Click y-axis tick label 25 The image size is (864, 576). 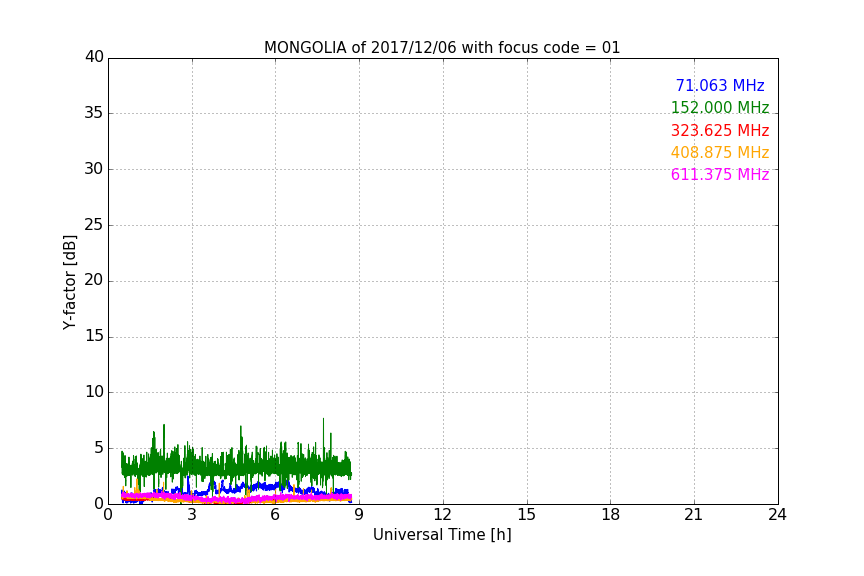(x=94, y=224)
